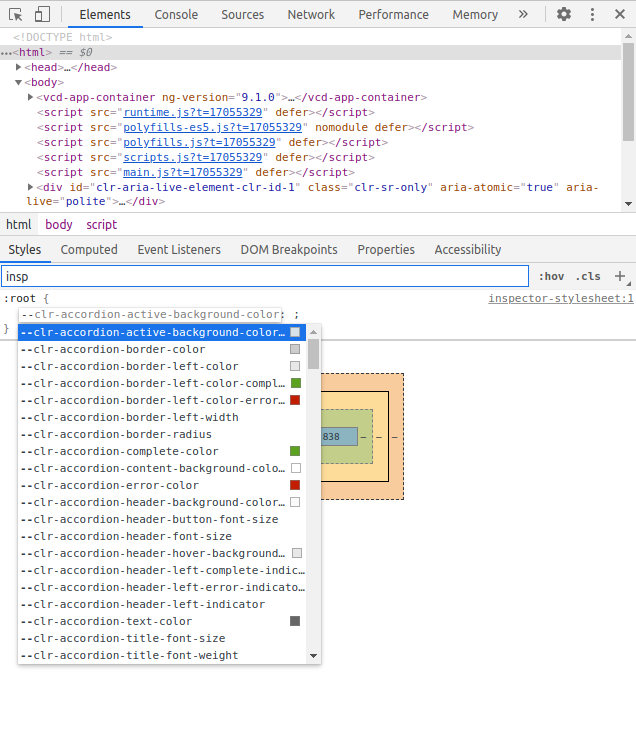Switch to the Console tab

pyautogui.click(x=176, y=15)
